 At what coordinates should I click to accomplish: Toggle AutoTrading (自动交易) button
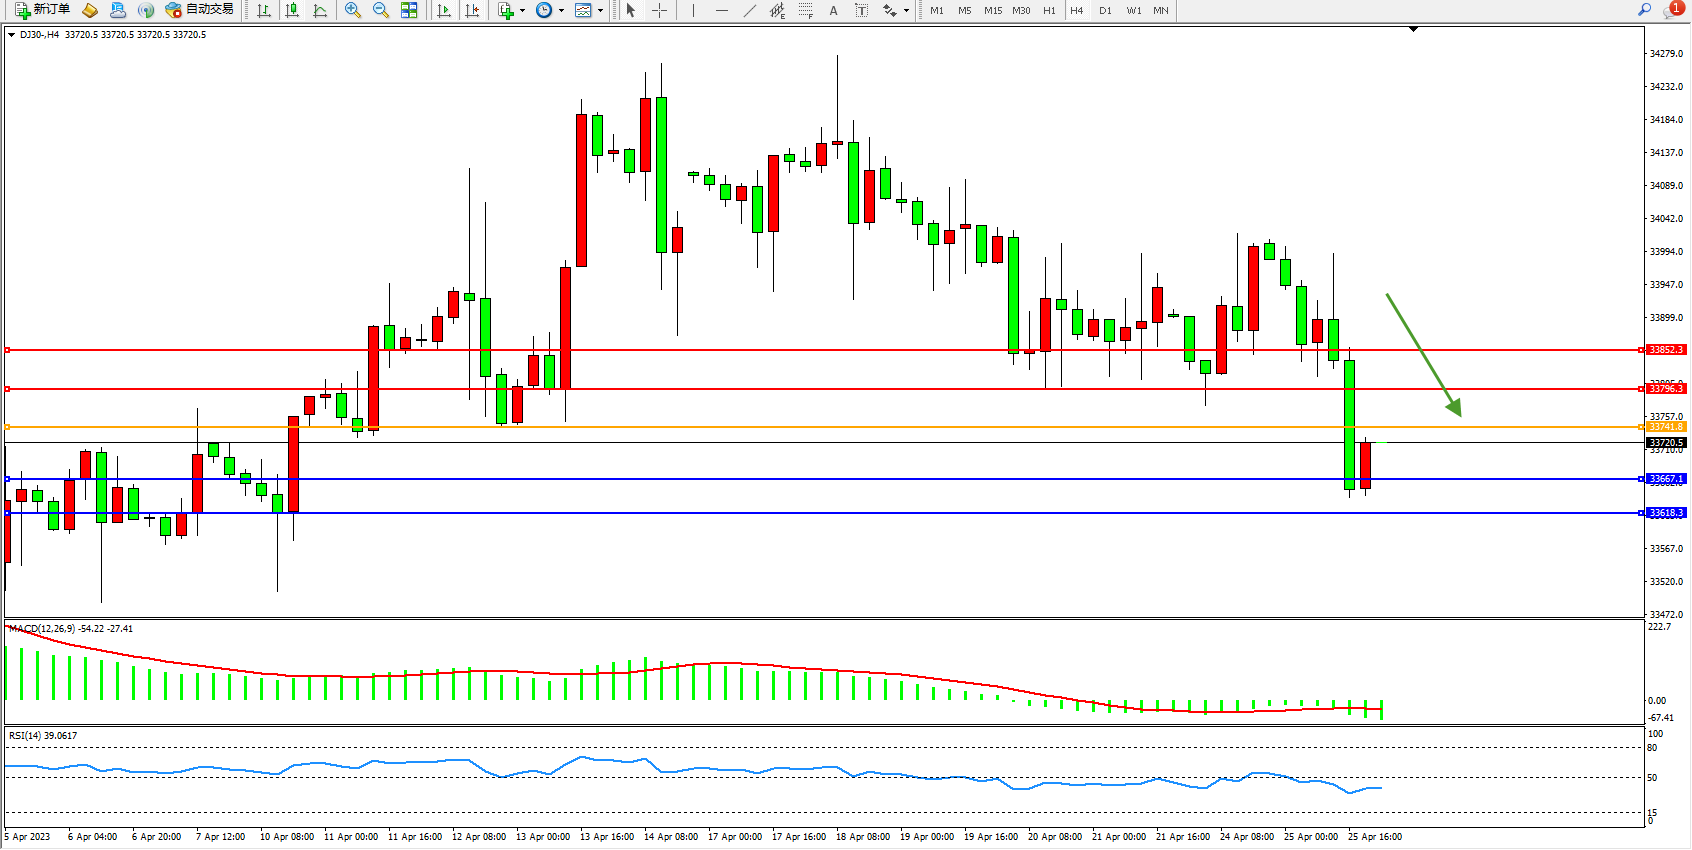pyautogui.click(x=199, y=10)
